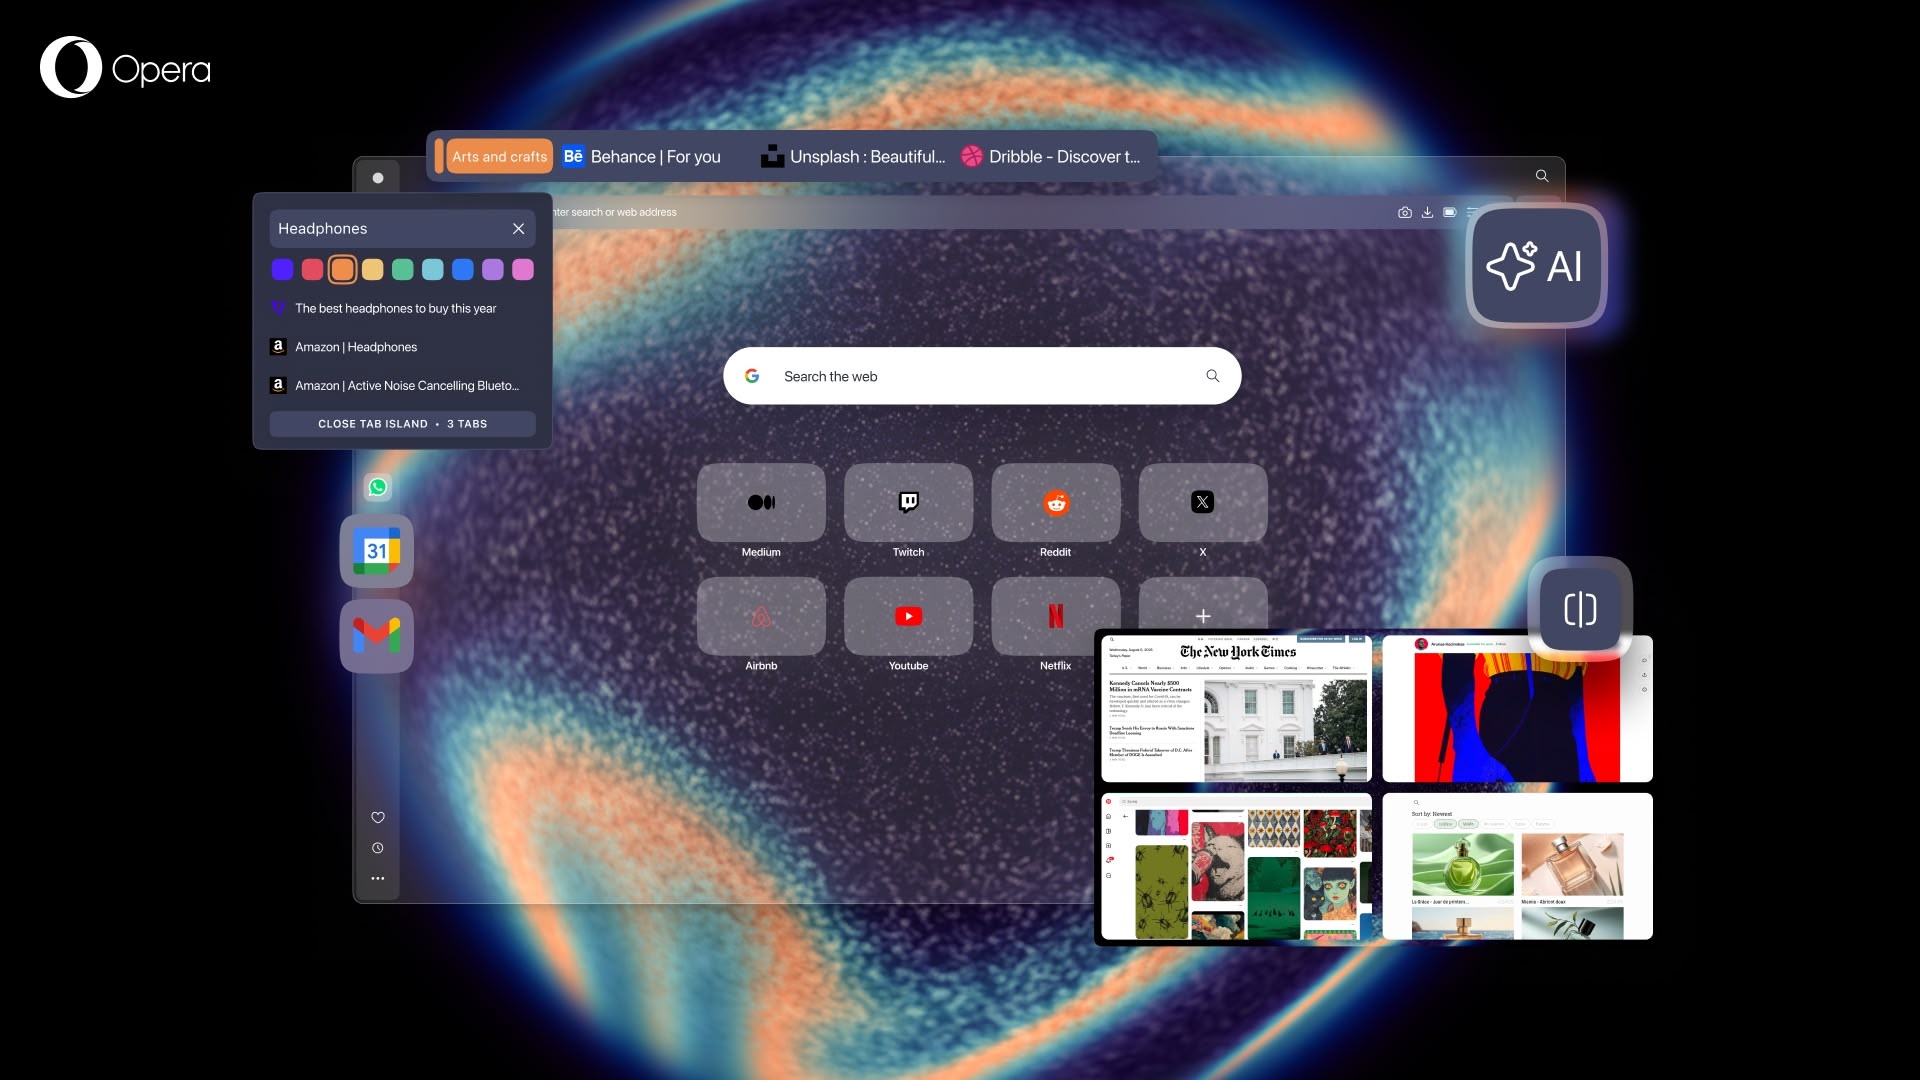The width and height of the screenshot is (1920, 1080).
Task: Open the downloads icon in the toolbar
Action: 1427,212
